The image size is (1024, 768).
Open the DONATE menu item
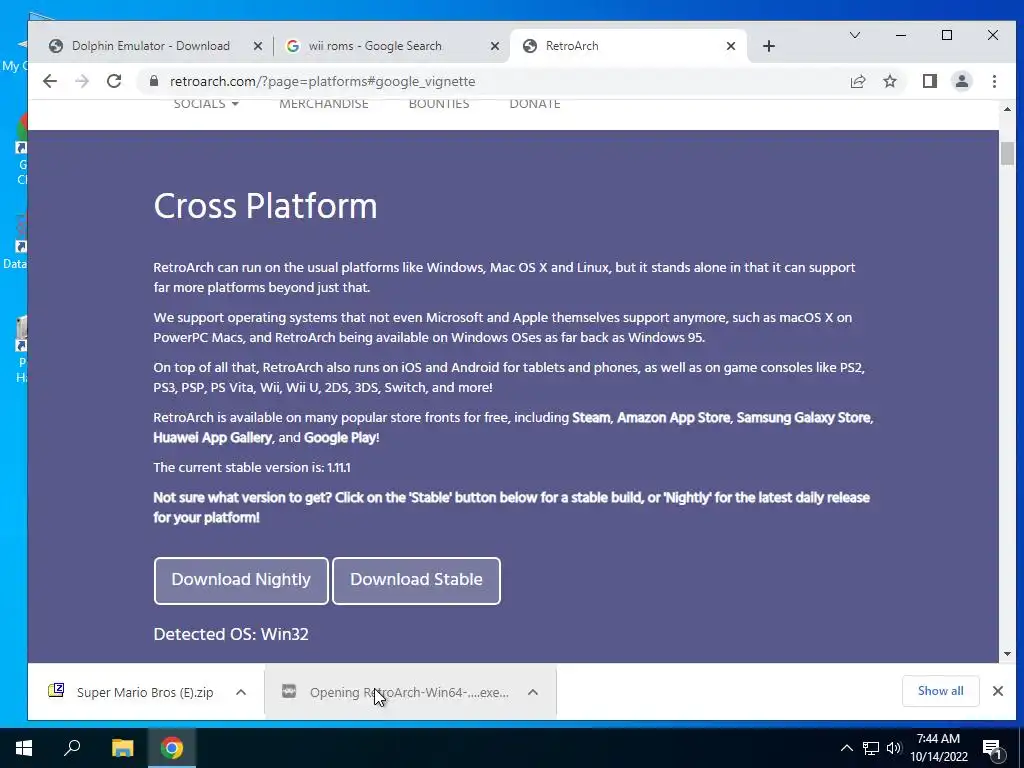535,104
